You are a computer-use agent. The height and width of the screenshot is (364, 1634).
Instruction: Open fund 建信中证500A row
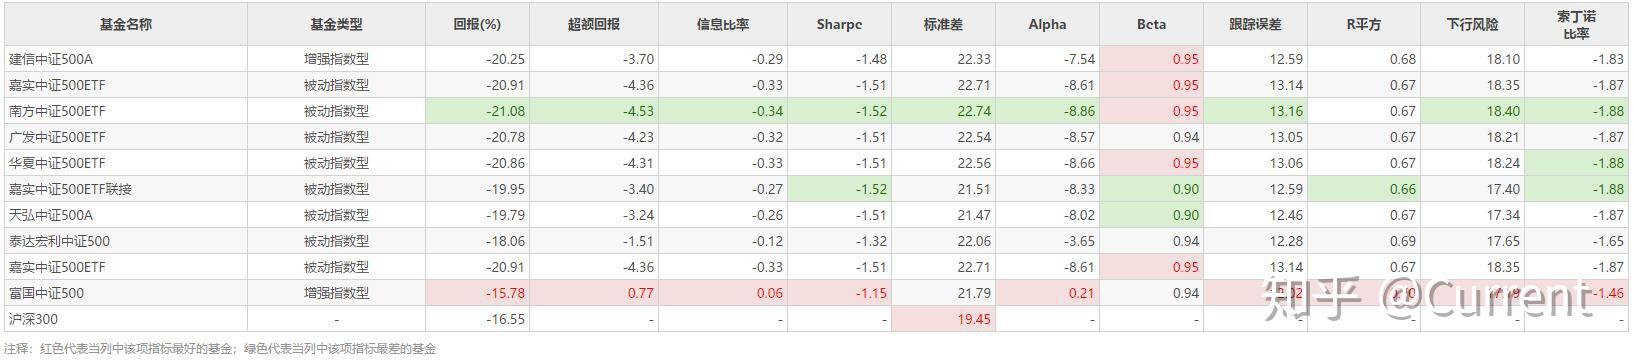pyautogui.click(x=816, y=59)
